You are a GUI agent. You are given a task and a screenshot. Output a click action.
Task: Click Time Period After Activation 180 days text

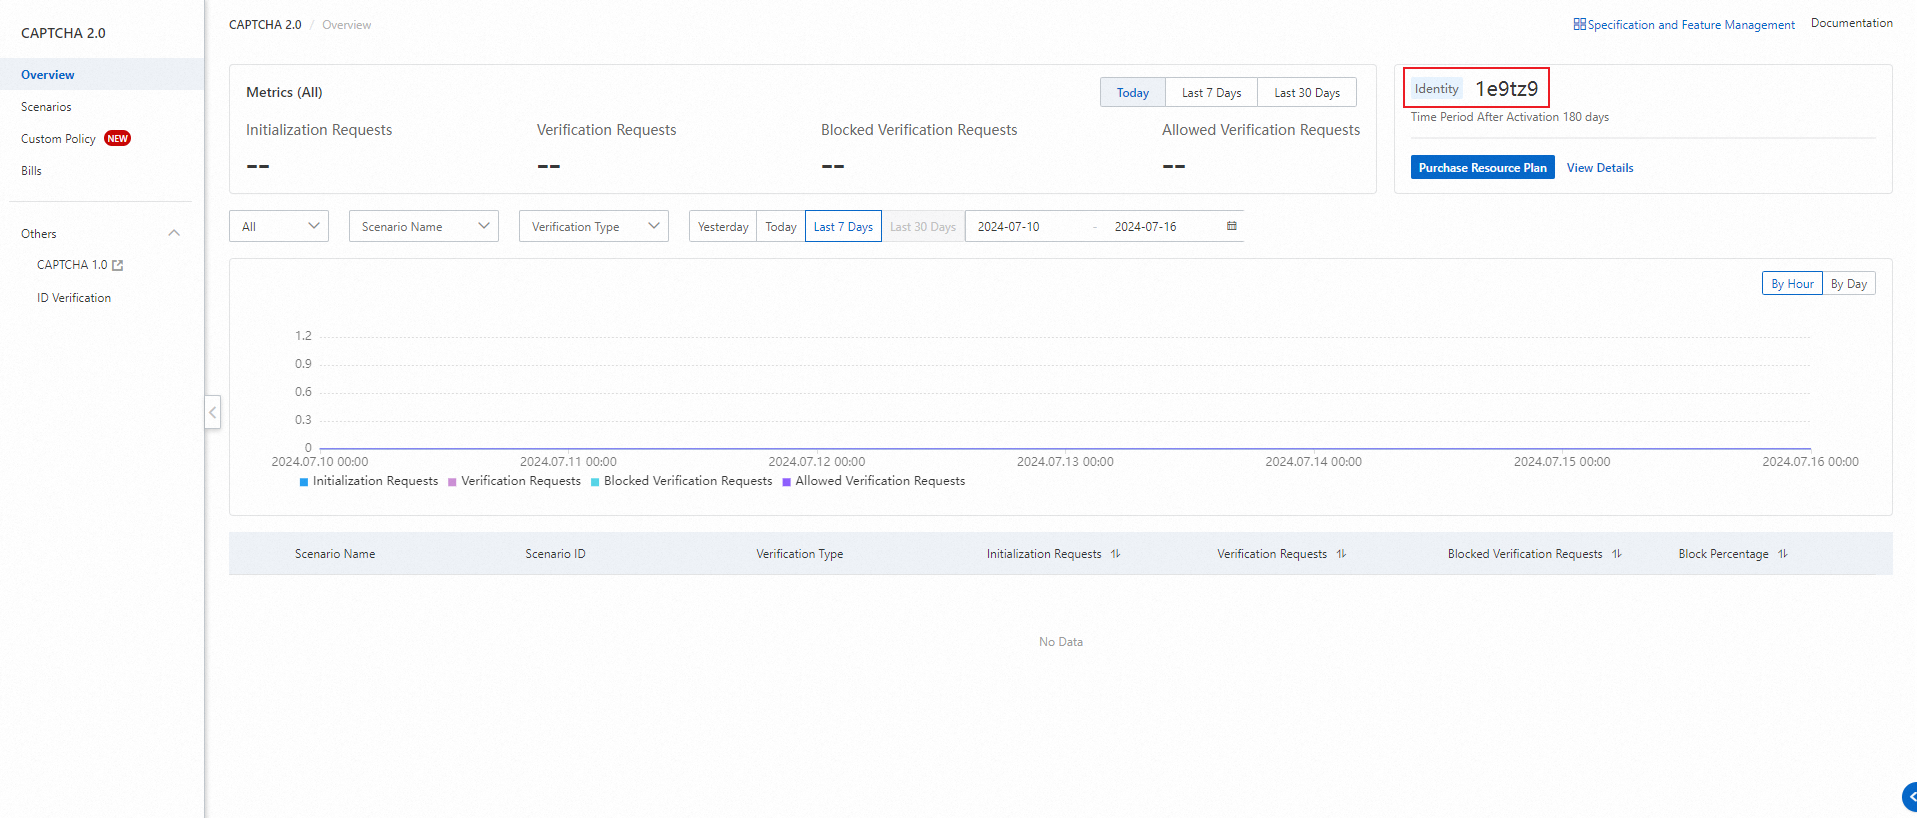1510,117
